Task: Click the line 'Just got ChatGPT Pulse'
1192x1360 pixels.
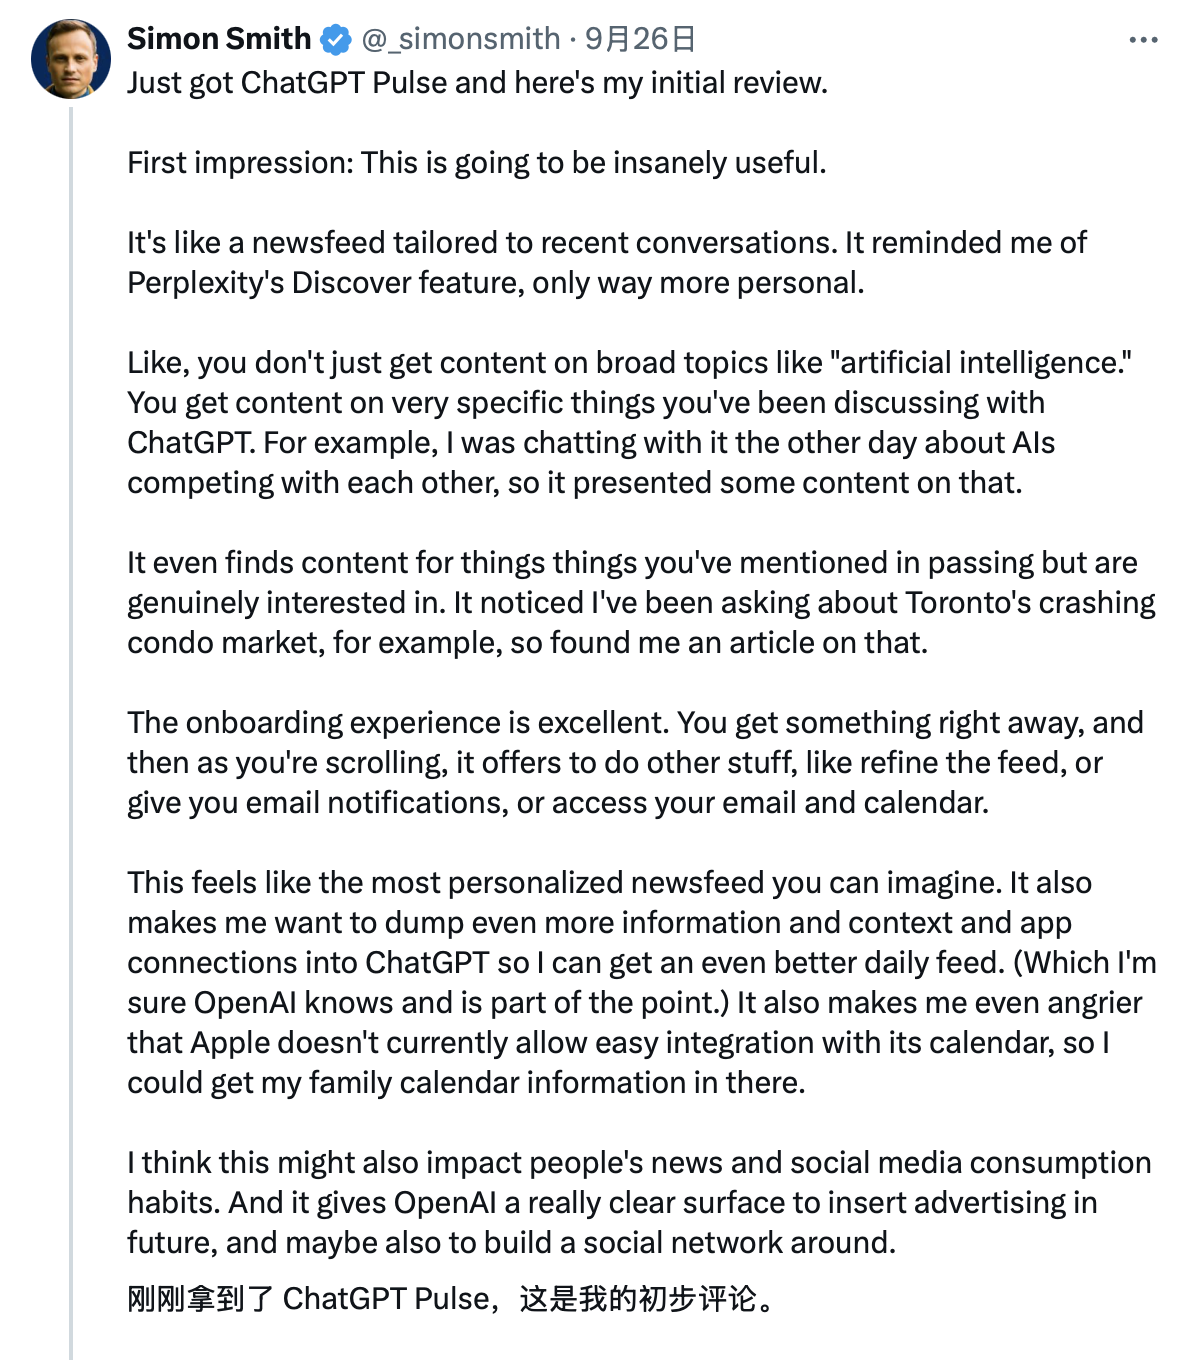Action: coord(477,82)
